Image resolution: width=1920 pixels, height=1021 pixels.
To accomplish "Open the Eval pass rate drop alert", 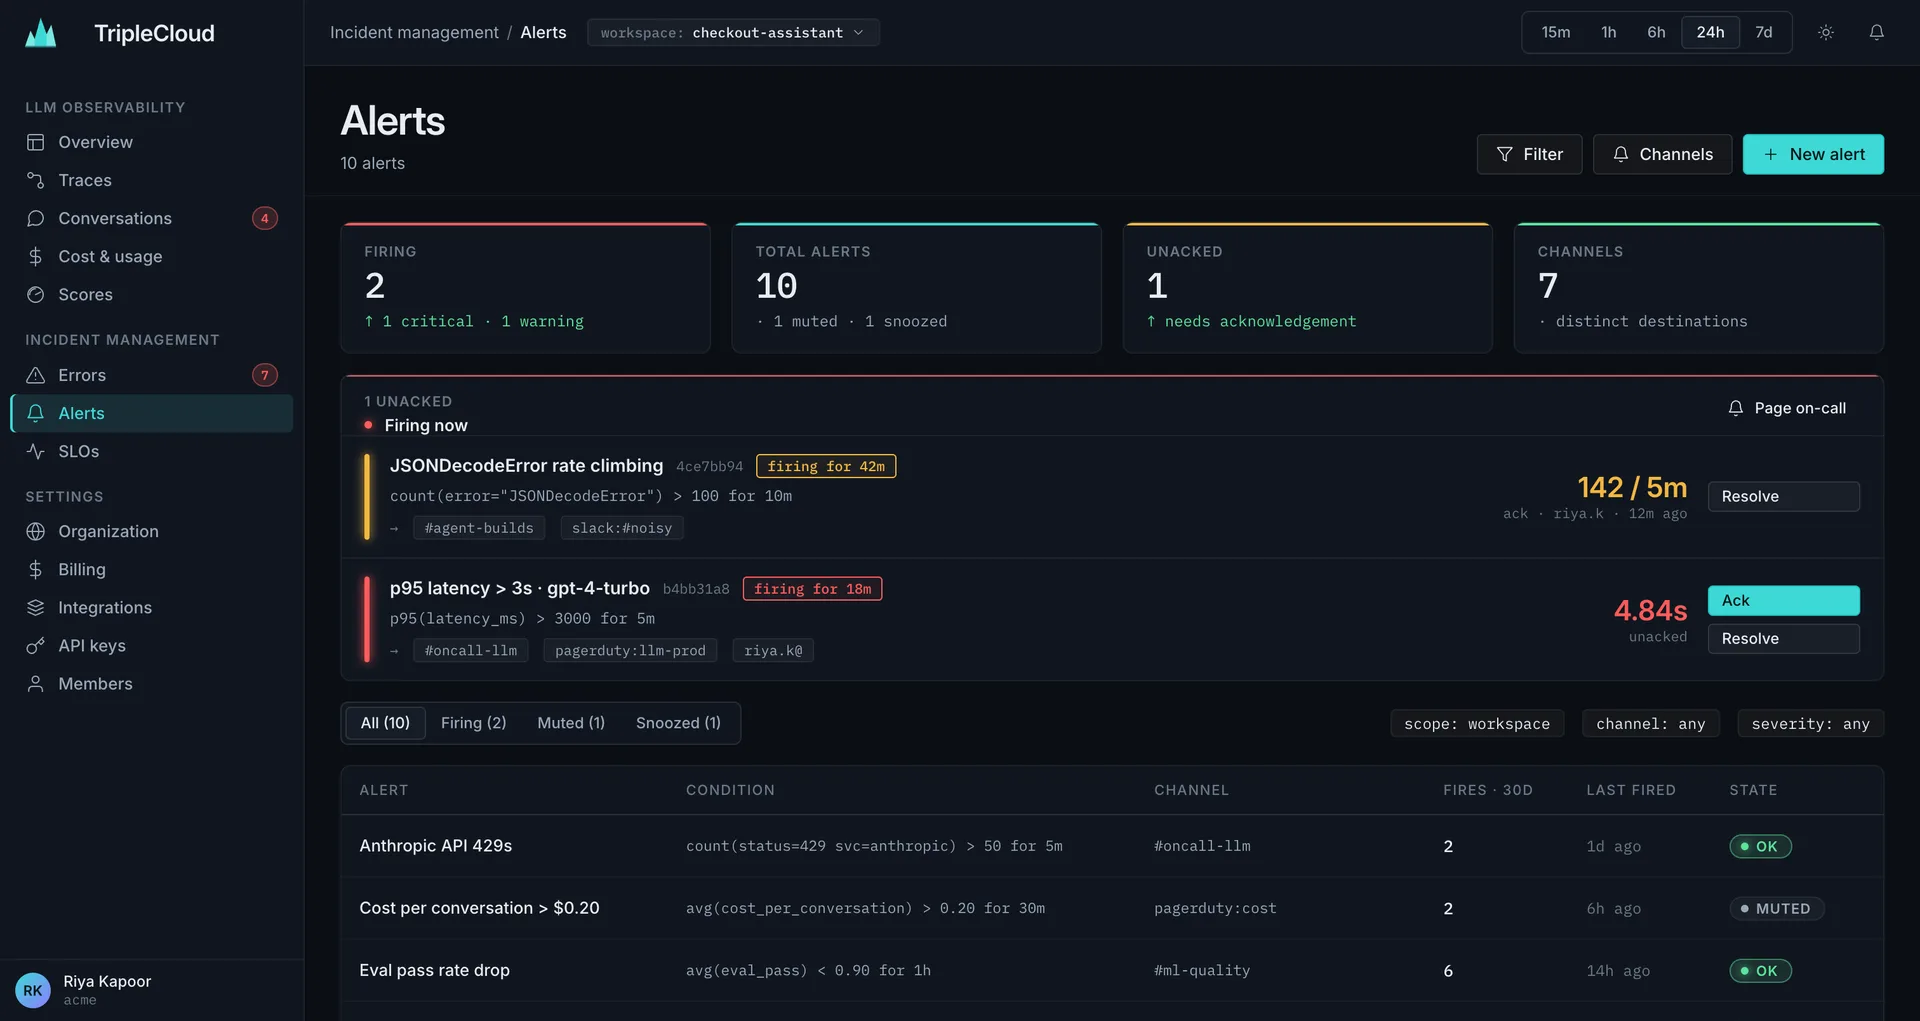I will [1112, 970].
